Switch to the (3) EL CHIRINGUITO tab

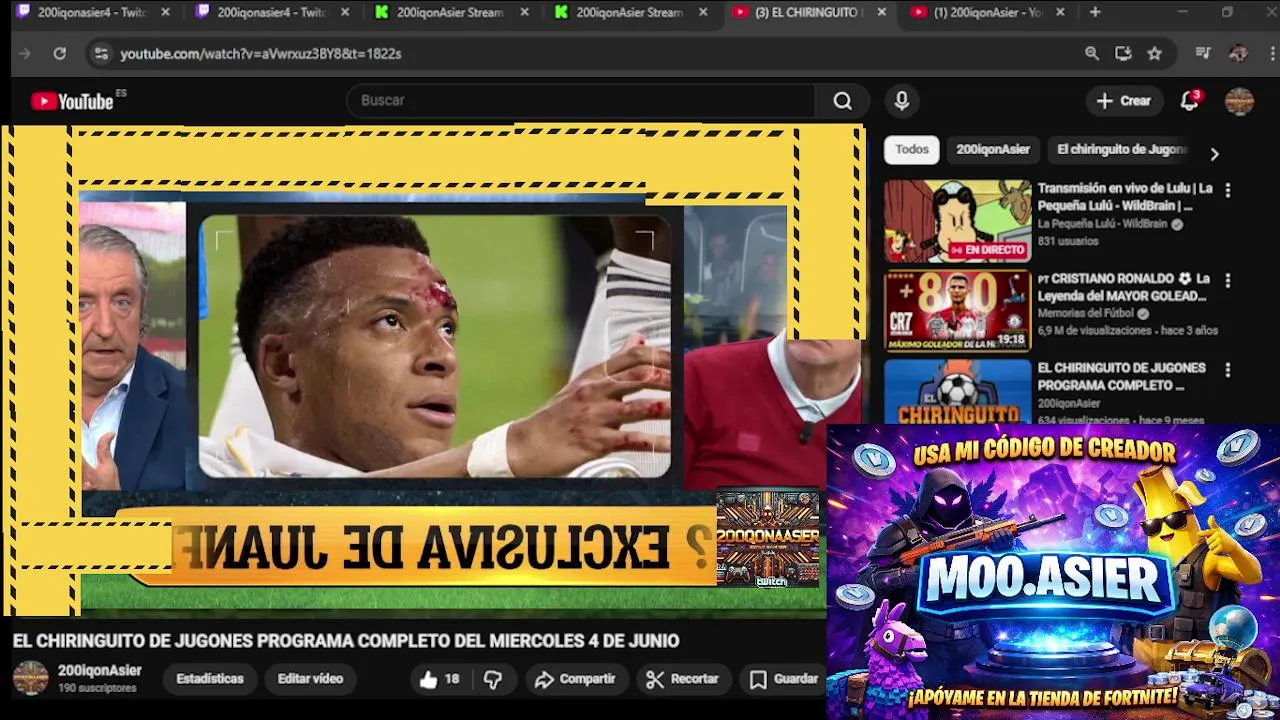pos(806,12)
